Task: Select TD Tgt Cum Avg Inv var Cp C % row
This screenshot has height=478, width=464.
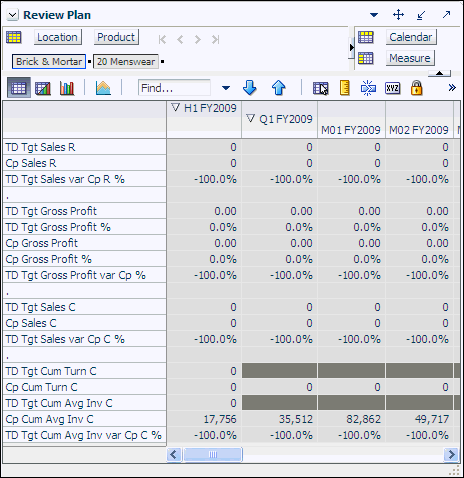Action: click(x=85, y=435)
